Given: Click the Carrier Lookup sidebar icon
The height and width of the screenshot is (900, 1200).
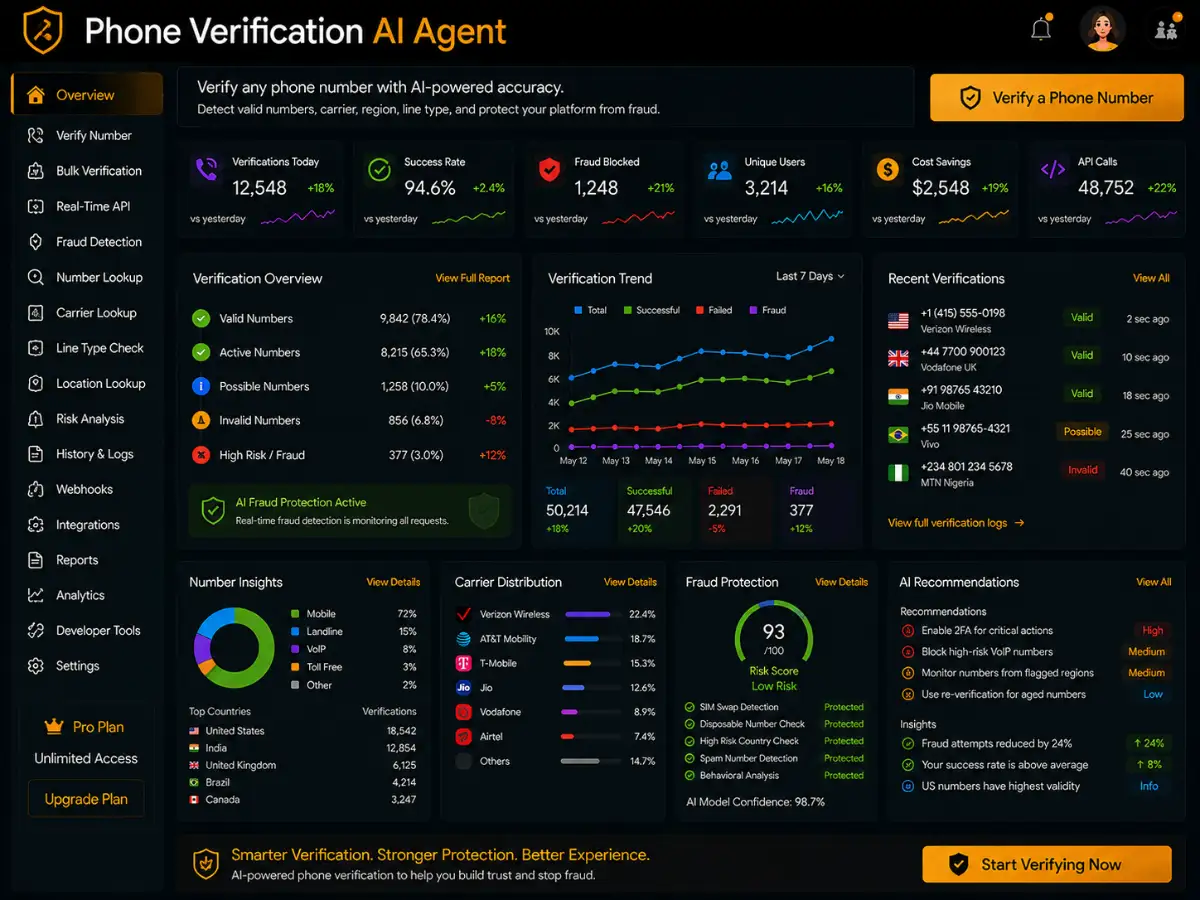Looking at the screenshot, I should (36, 313).
